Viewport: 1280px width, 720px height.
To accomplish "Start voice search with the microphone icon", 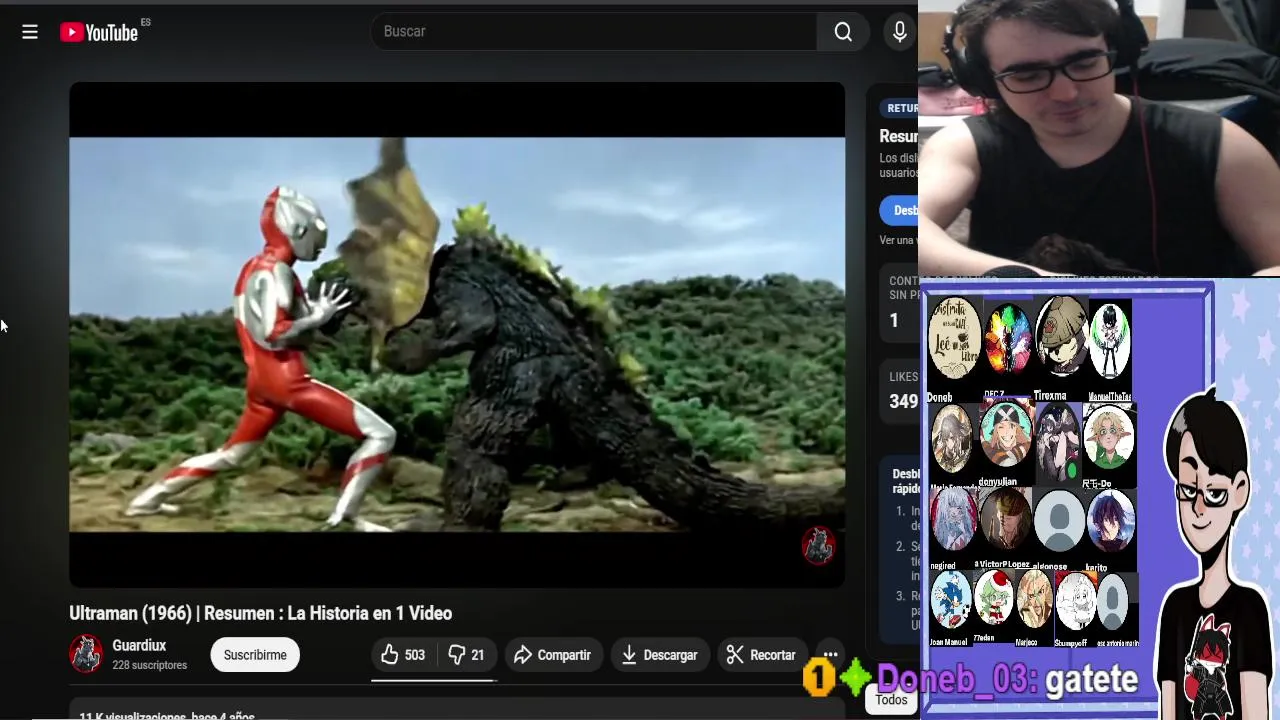I will click(900, 32).
